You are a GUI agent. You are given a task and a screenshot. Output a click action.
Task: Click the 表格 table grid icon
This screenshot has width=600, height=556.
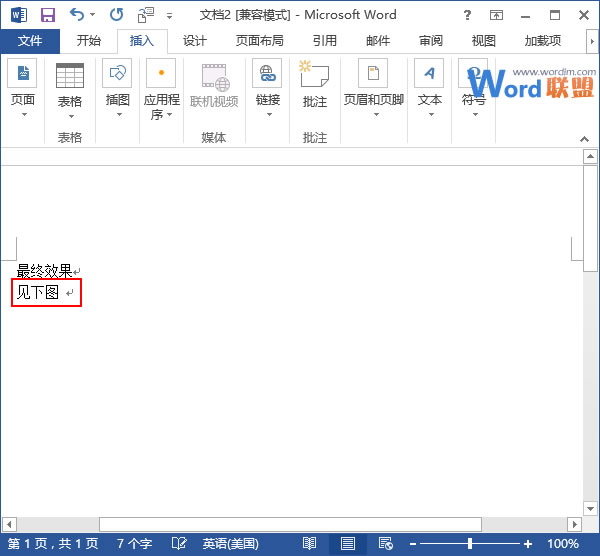click(x=70, y=75)
